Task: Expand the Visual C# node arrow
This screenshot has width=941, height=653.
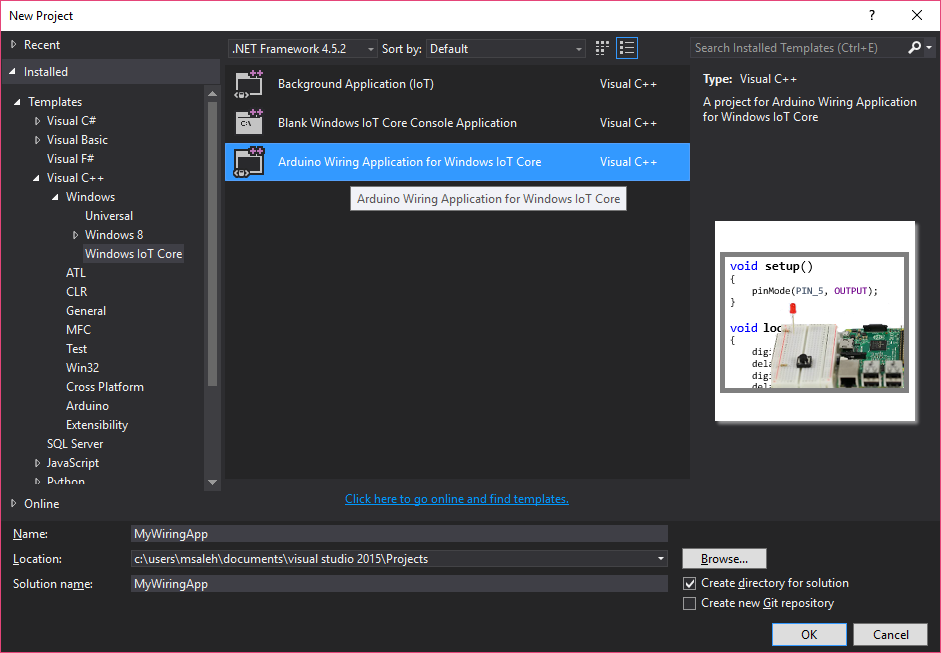Action: [37, 121]
